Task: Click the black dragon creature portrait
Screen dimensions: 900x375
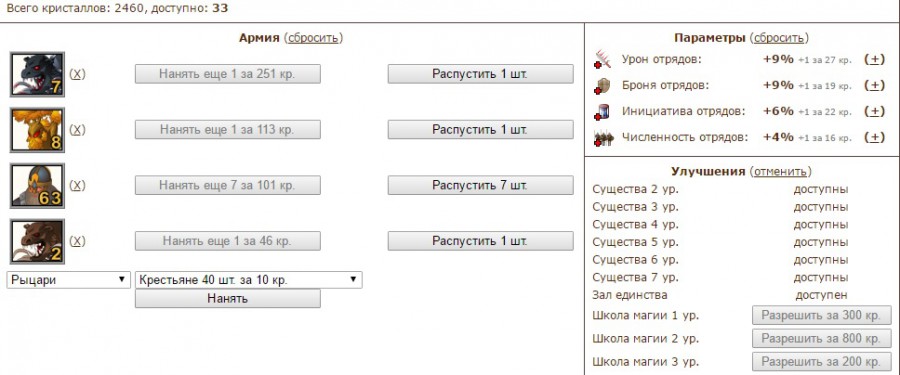Action: click(x=37, y=74)
